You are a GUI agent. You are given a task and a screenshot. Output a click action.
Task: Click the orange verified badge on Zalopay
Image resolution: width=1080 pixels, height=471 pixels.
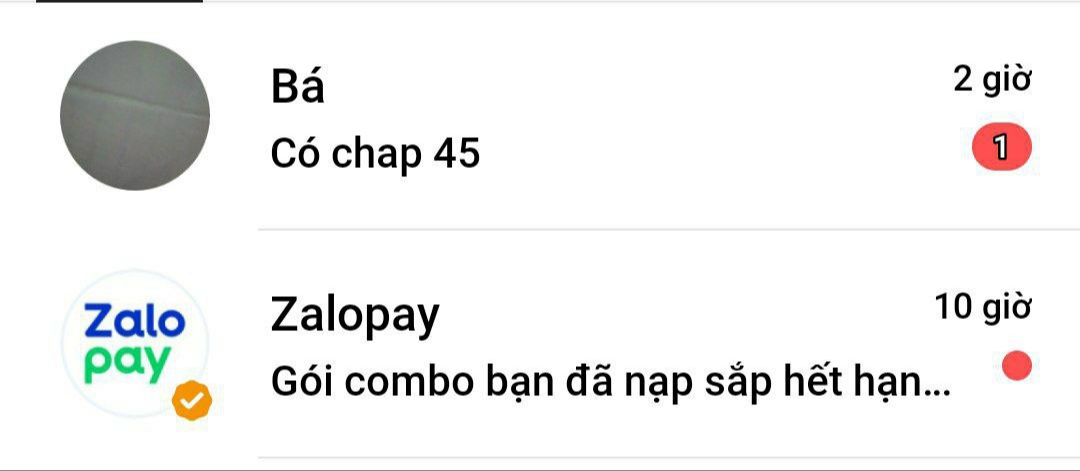[191, 400]
